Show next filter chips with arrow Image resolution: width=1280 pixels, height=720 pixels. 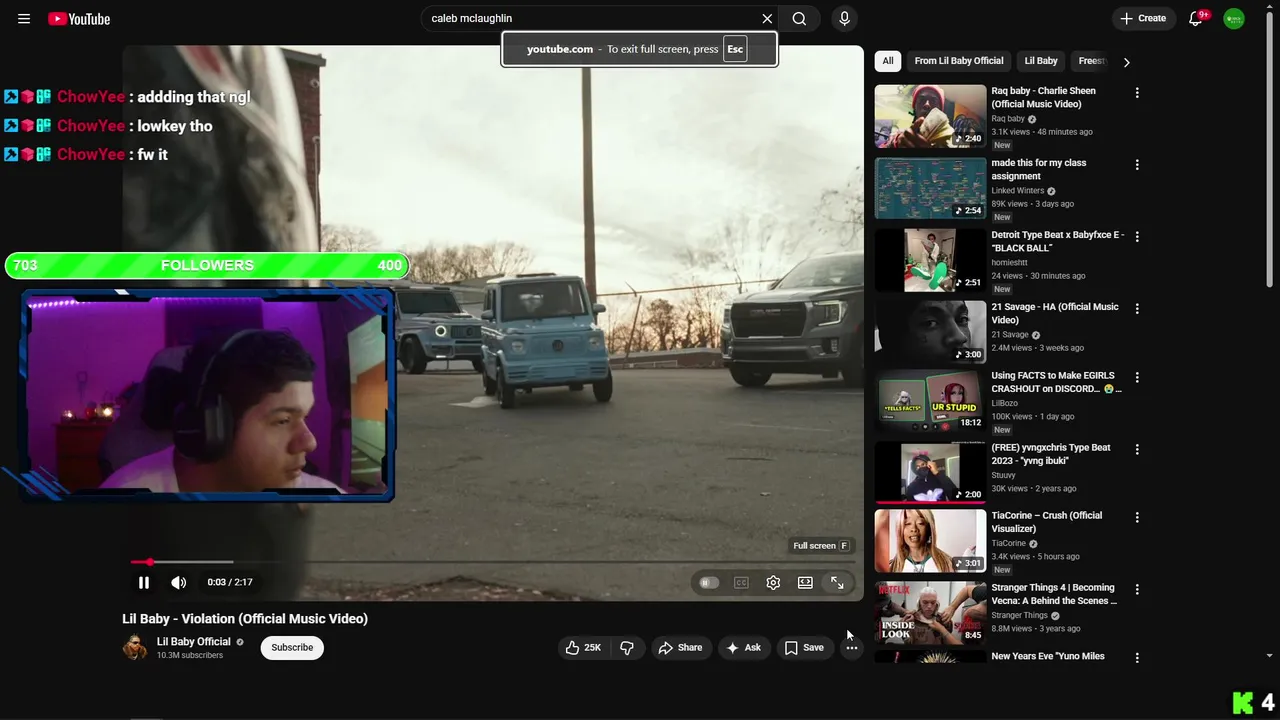click(x=1126, y=62)
